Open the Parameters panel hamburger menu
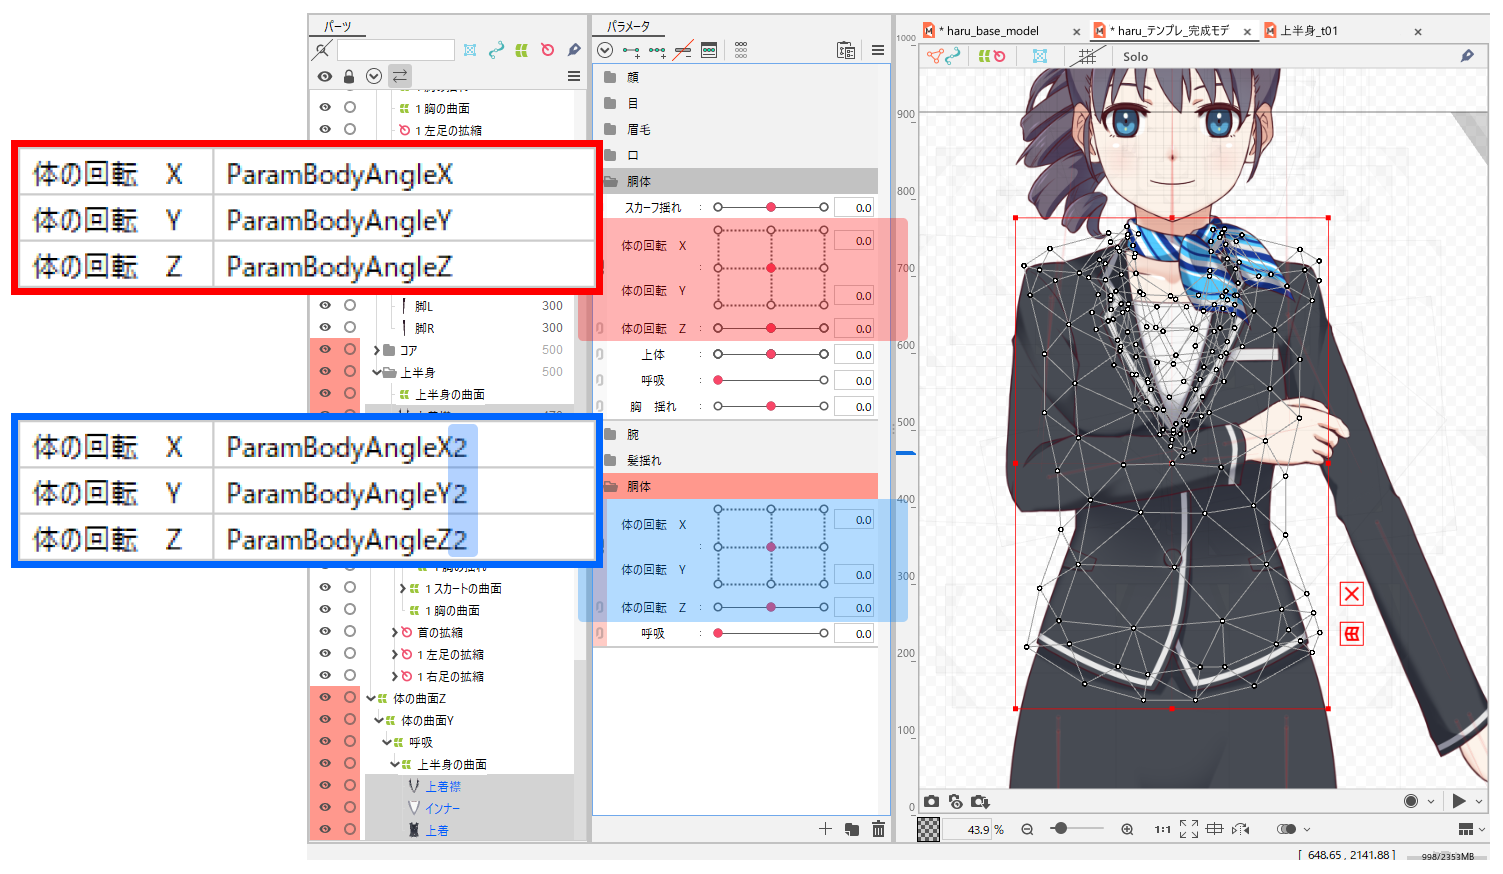The height and width of the screenshot is (874, 1503). [x=878, y=50]
